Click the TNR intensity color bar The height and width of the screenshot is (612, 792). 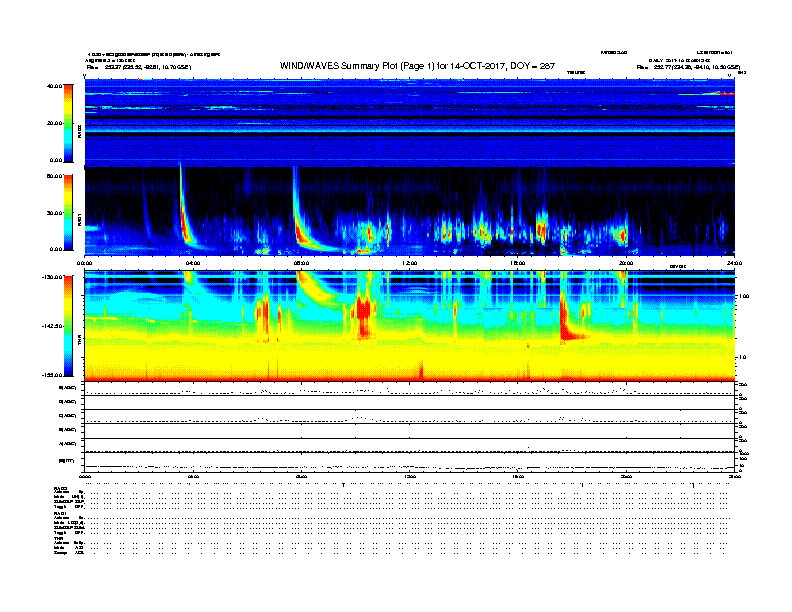[x=68, y=326]
